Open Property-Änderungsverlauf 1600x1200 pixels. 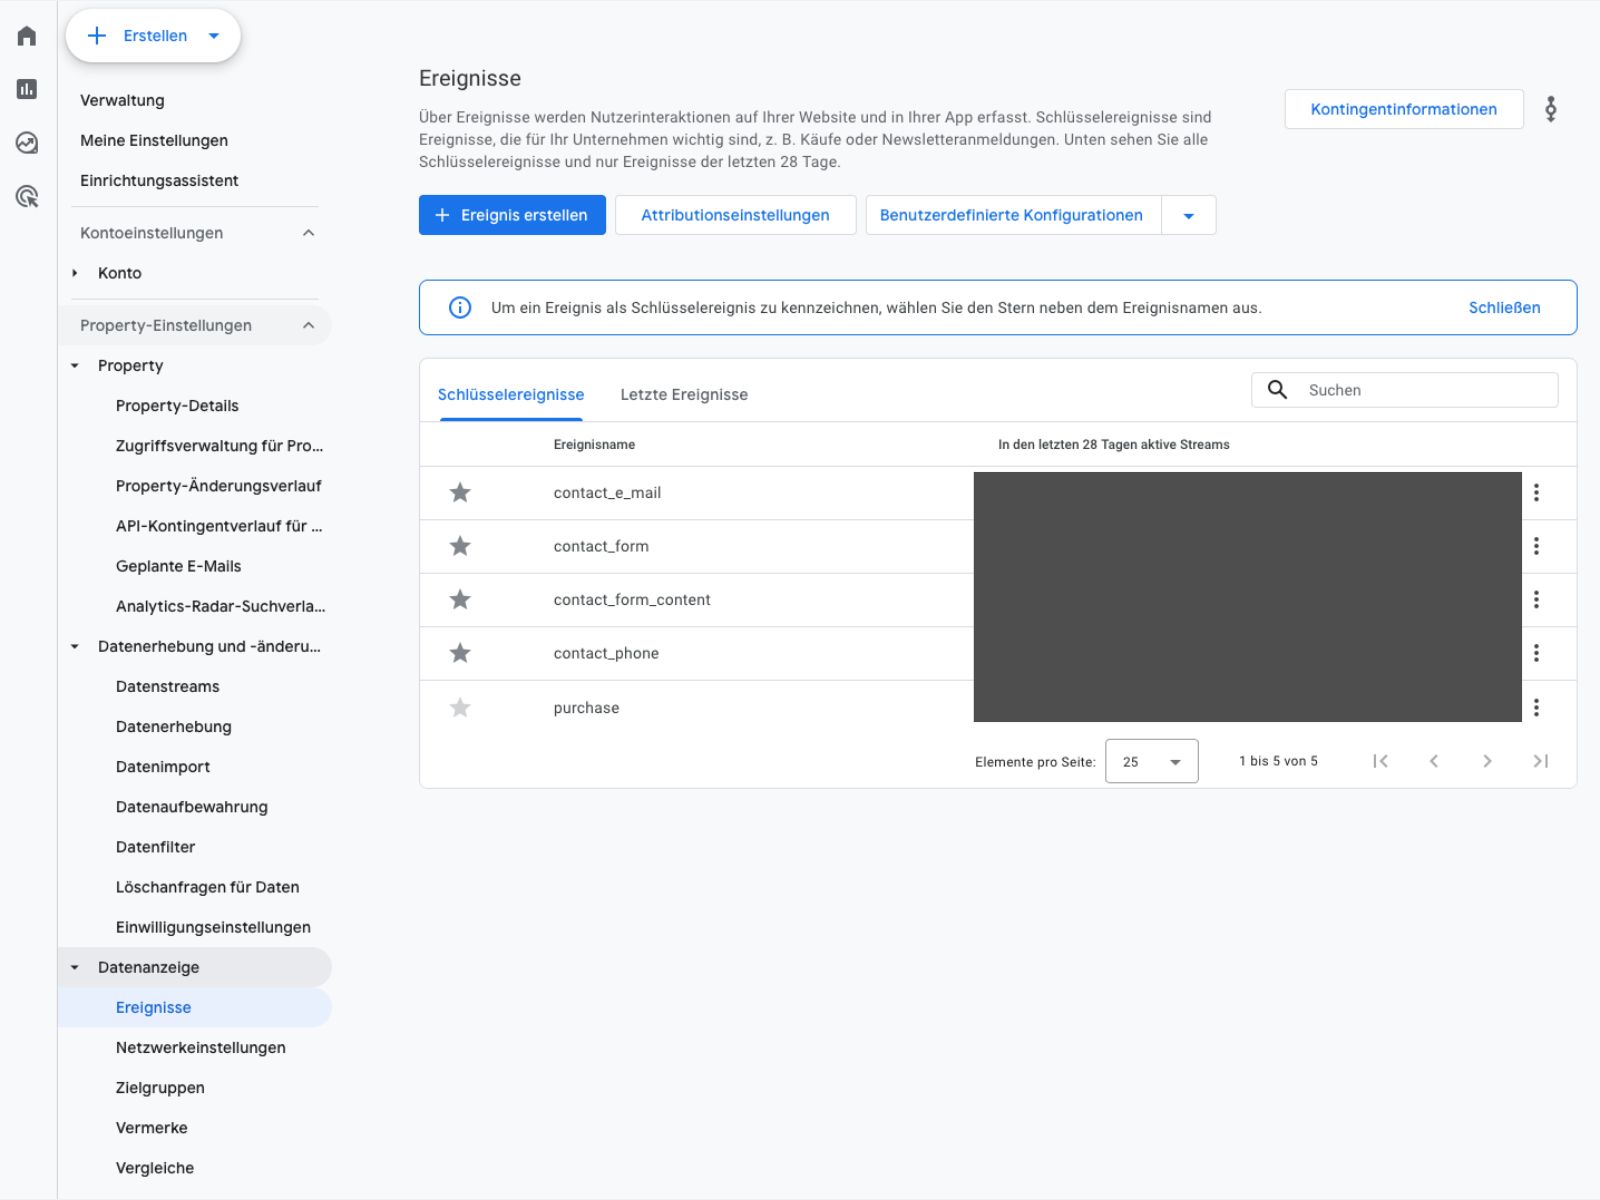219,486
